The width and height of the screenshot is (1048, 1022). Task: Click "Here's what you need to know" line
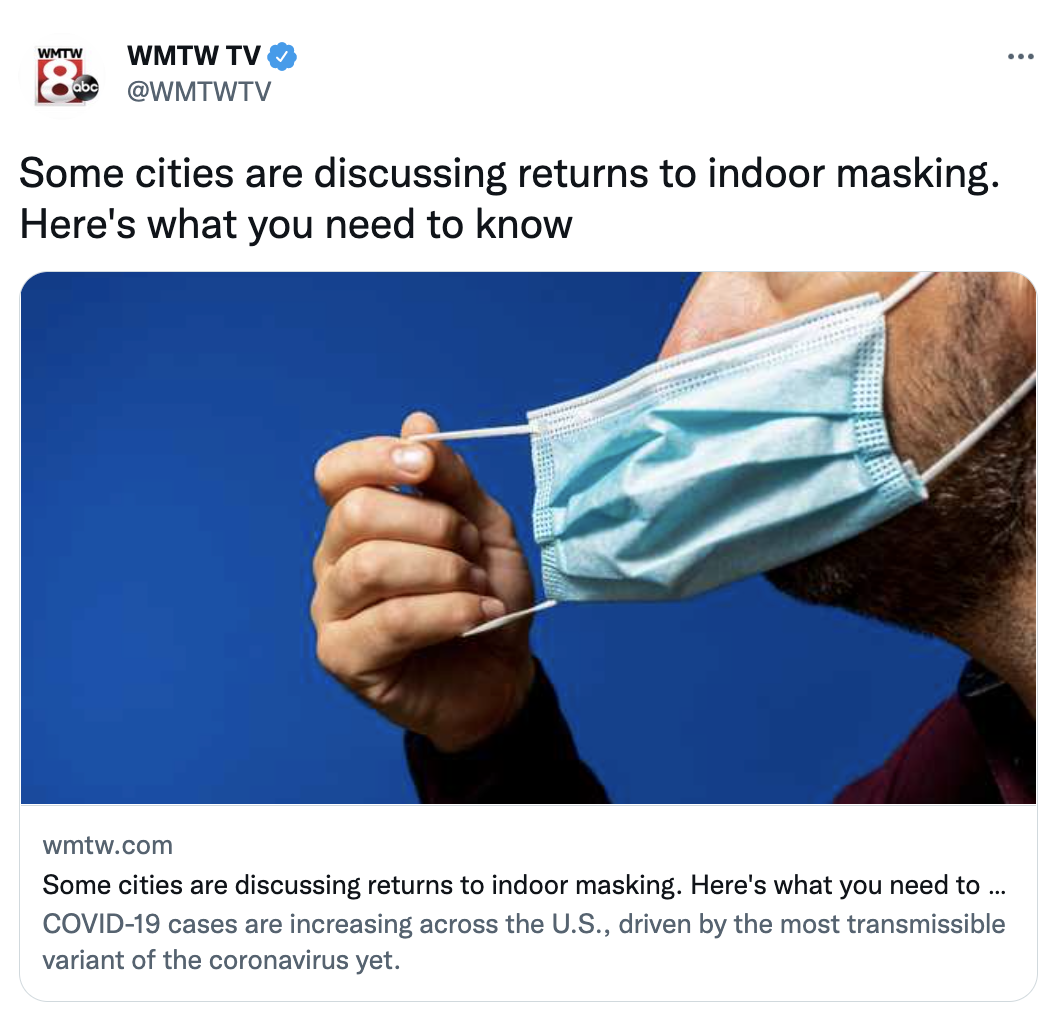coord(296,224)
